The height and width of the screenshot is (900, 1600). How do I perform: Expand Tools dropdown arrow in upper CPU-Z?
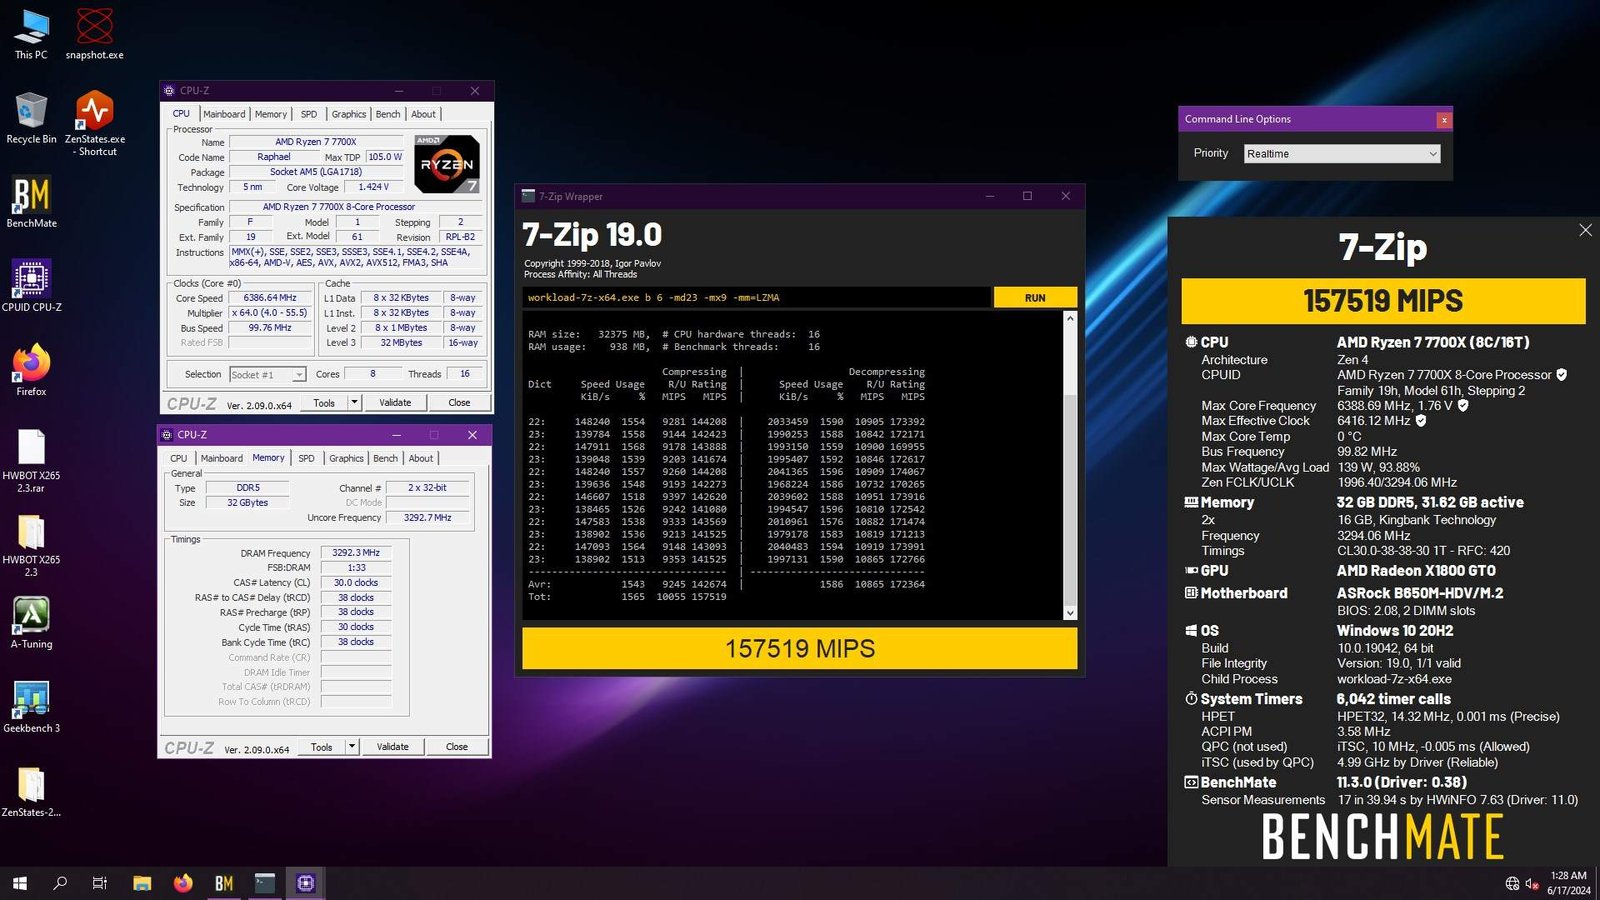[354, 402]
